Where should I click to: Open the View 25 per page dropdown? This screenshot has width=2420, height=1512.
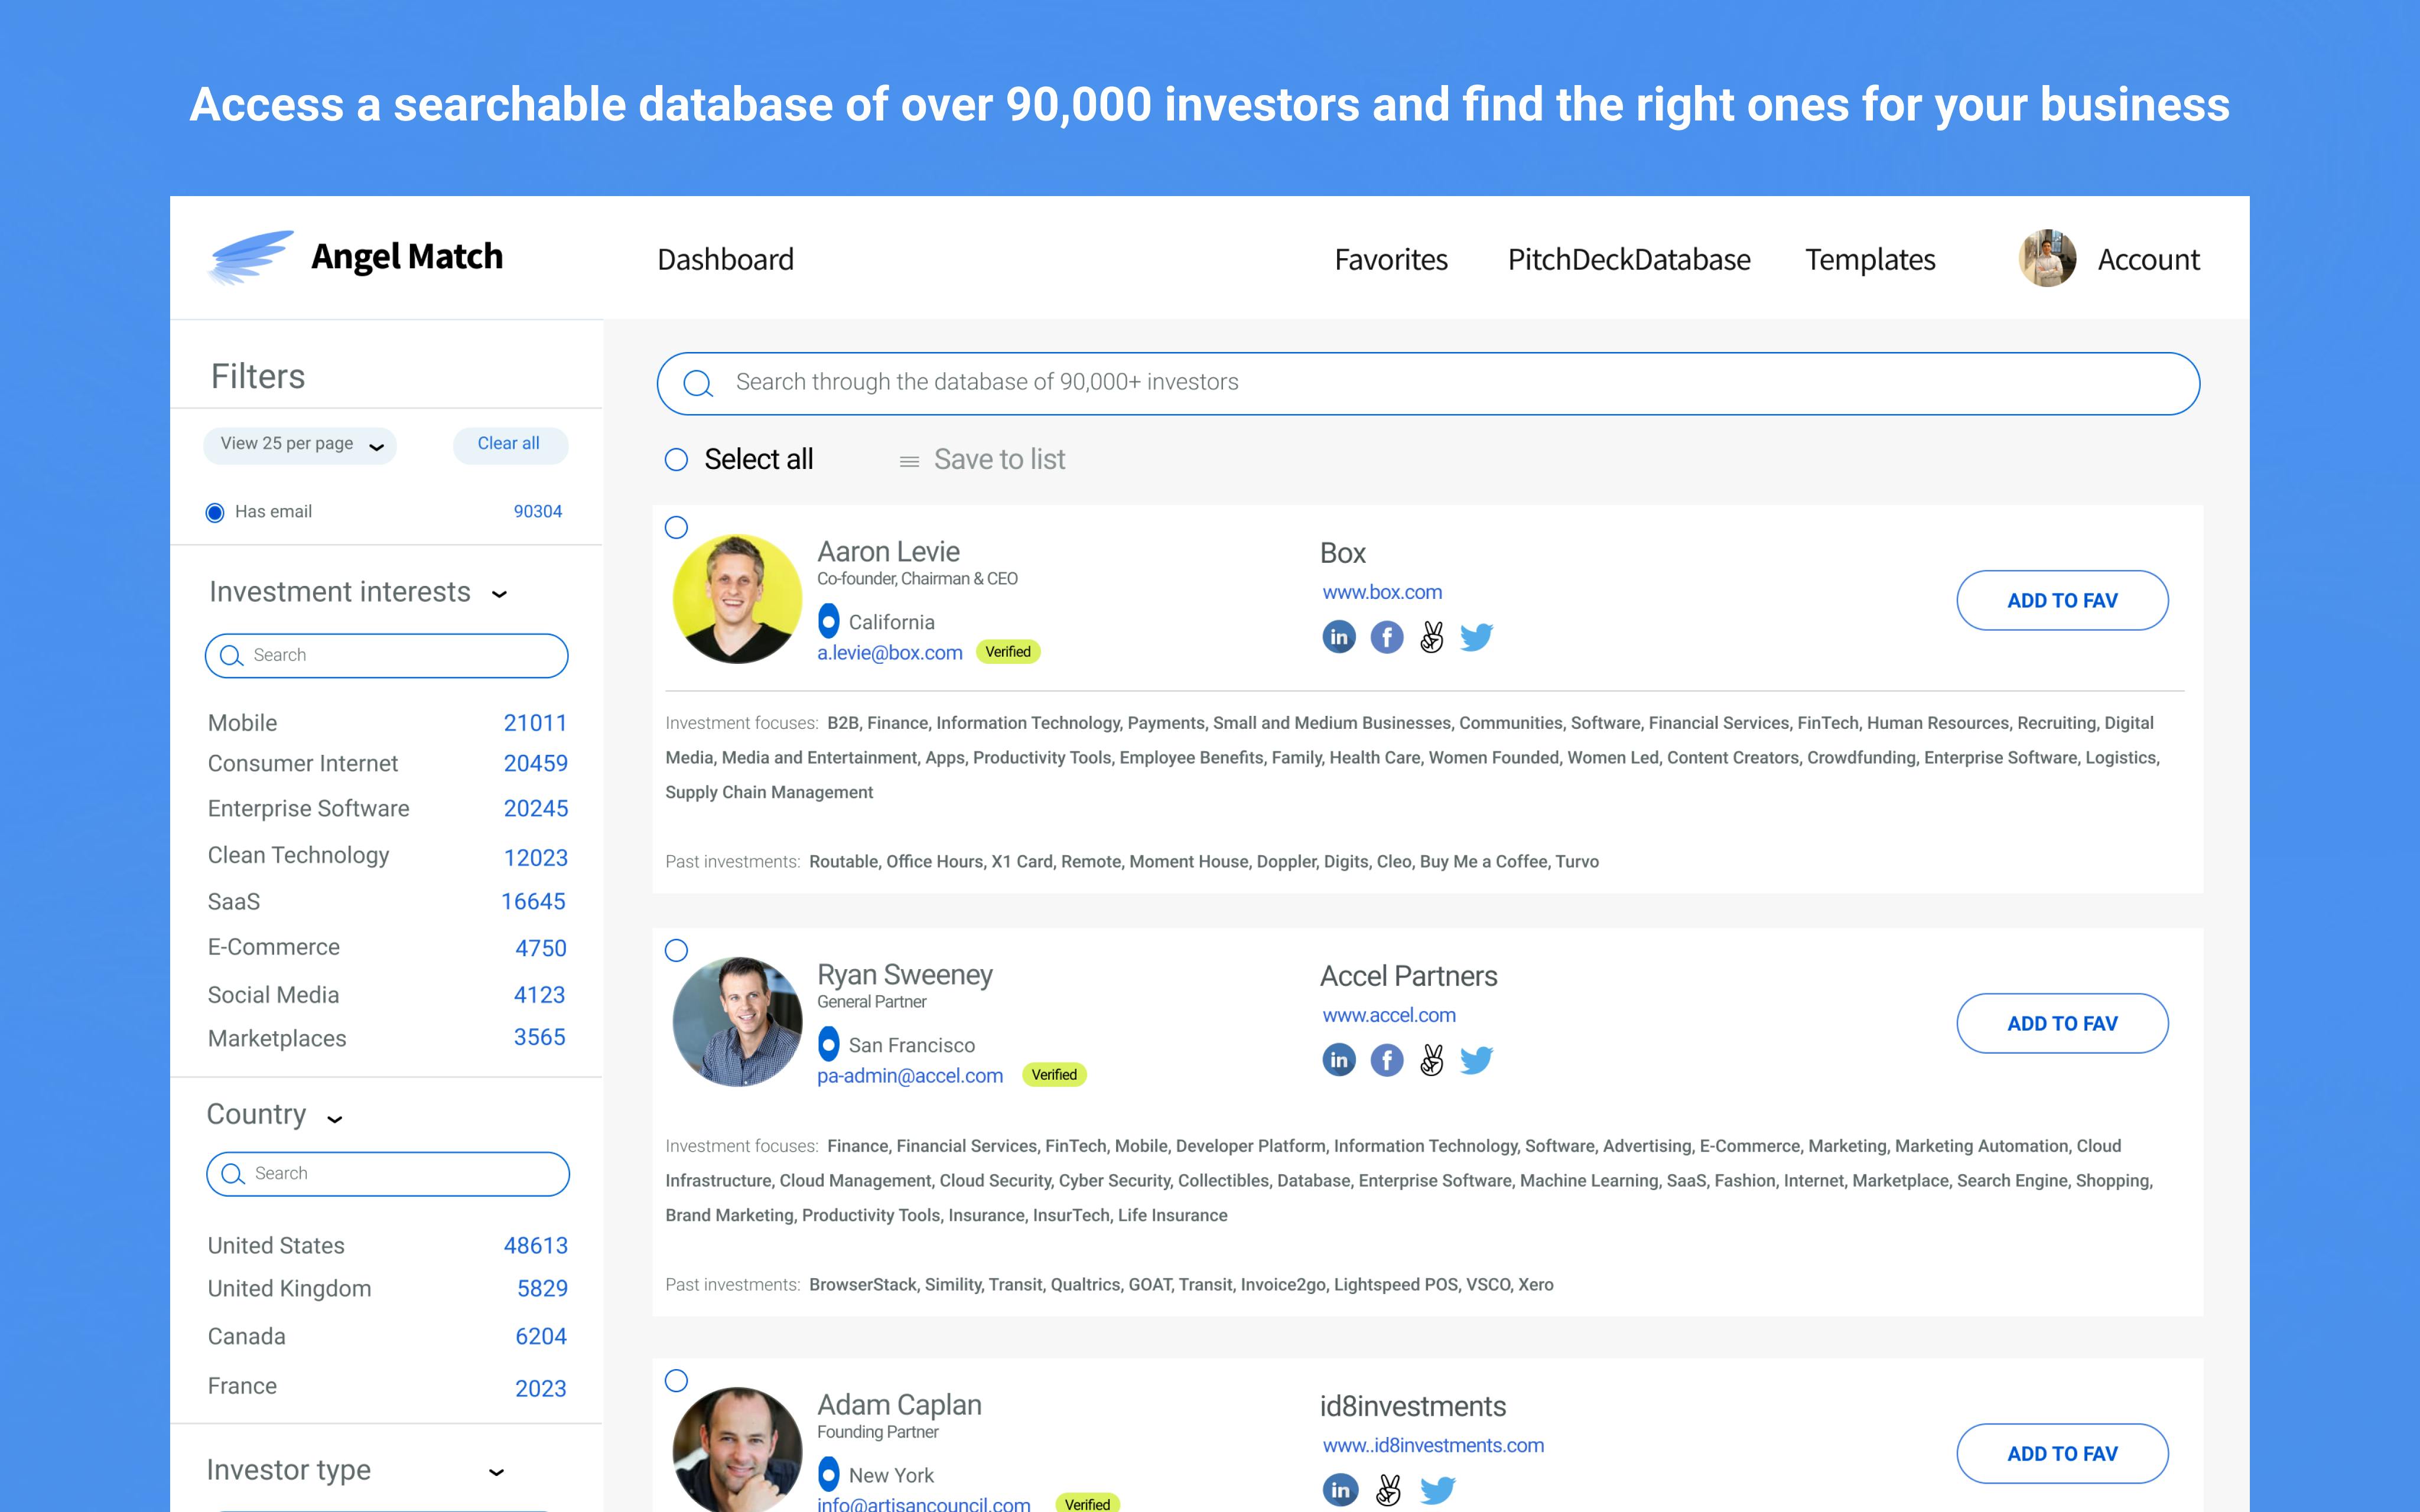[x=300, y=445]
